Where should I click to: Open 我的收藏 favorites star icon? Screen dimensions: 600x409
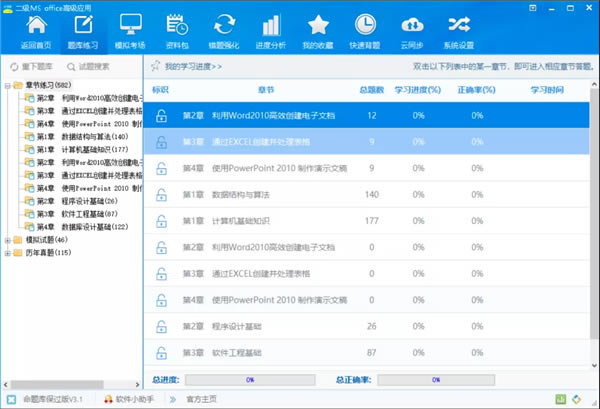point(318,26)
